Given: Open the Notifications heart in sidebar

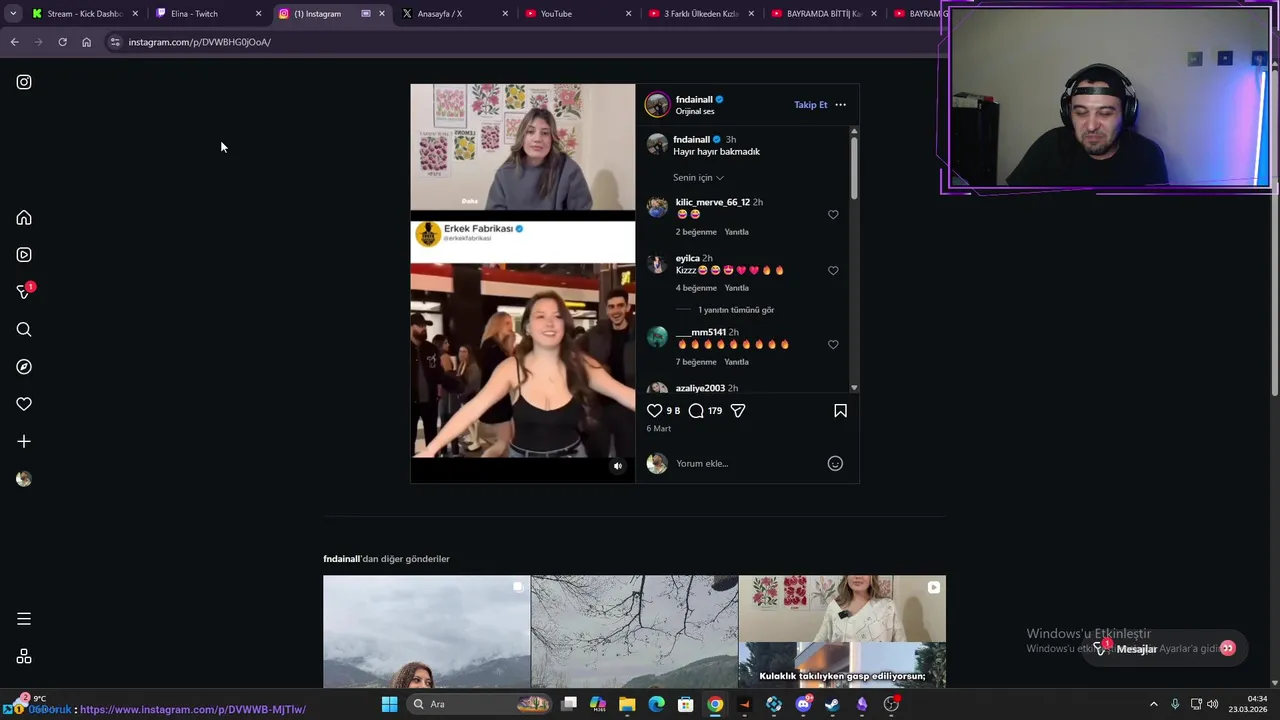Looking at the screenshot, I should click(x=24, y=404).
